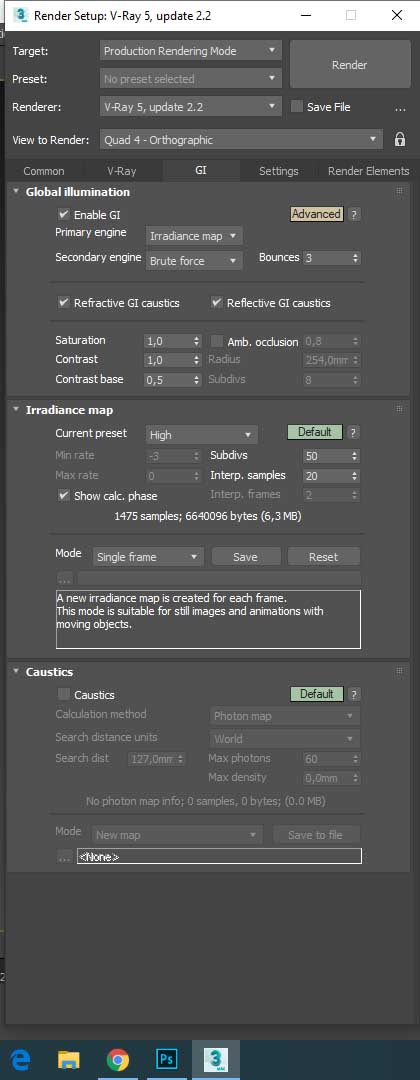Select the GI tab
The image size is (420, 1080).
tap(201, 170)
